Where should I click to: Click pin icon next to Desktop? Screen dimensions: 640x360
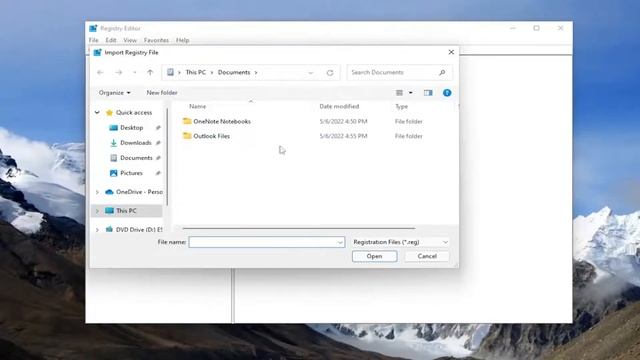(158, 128)
